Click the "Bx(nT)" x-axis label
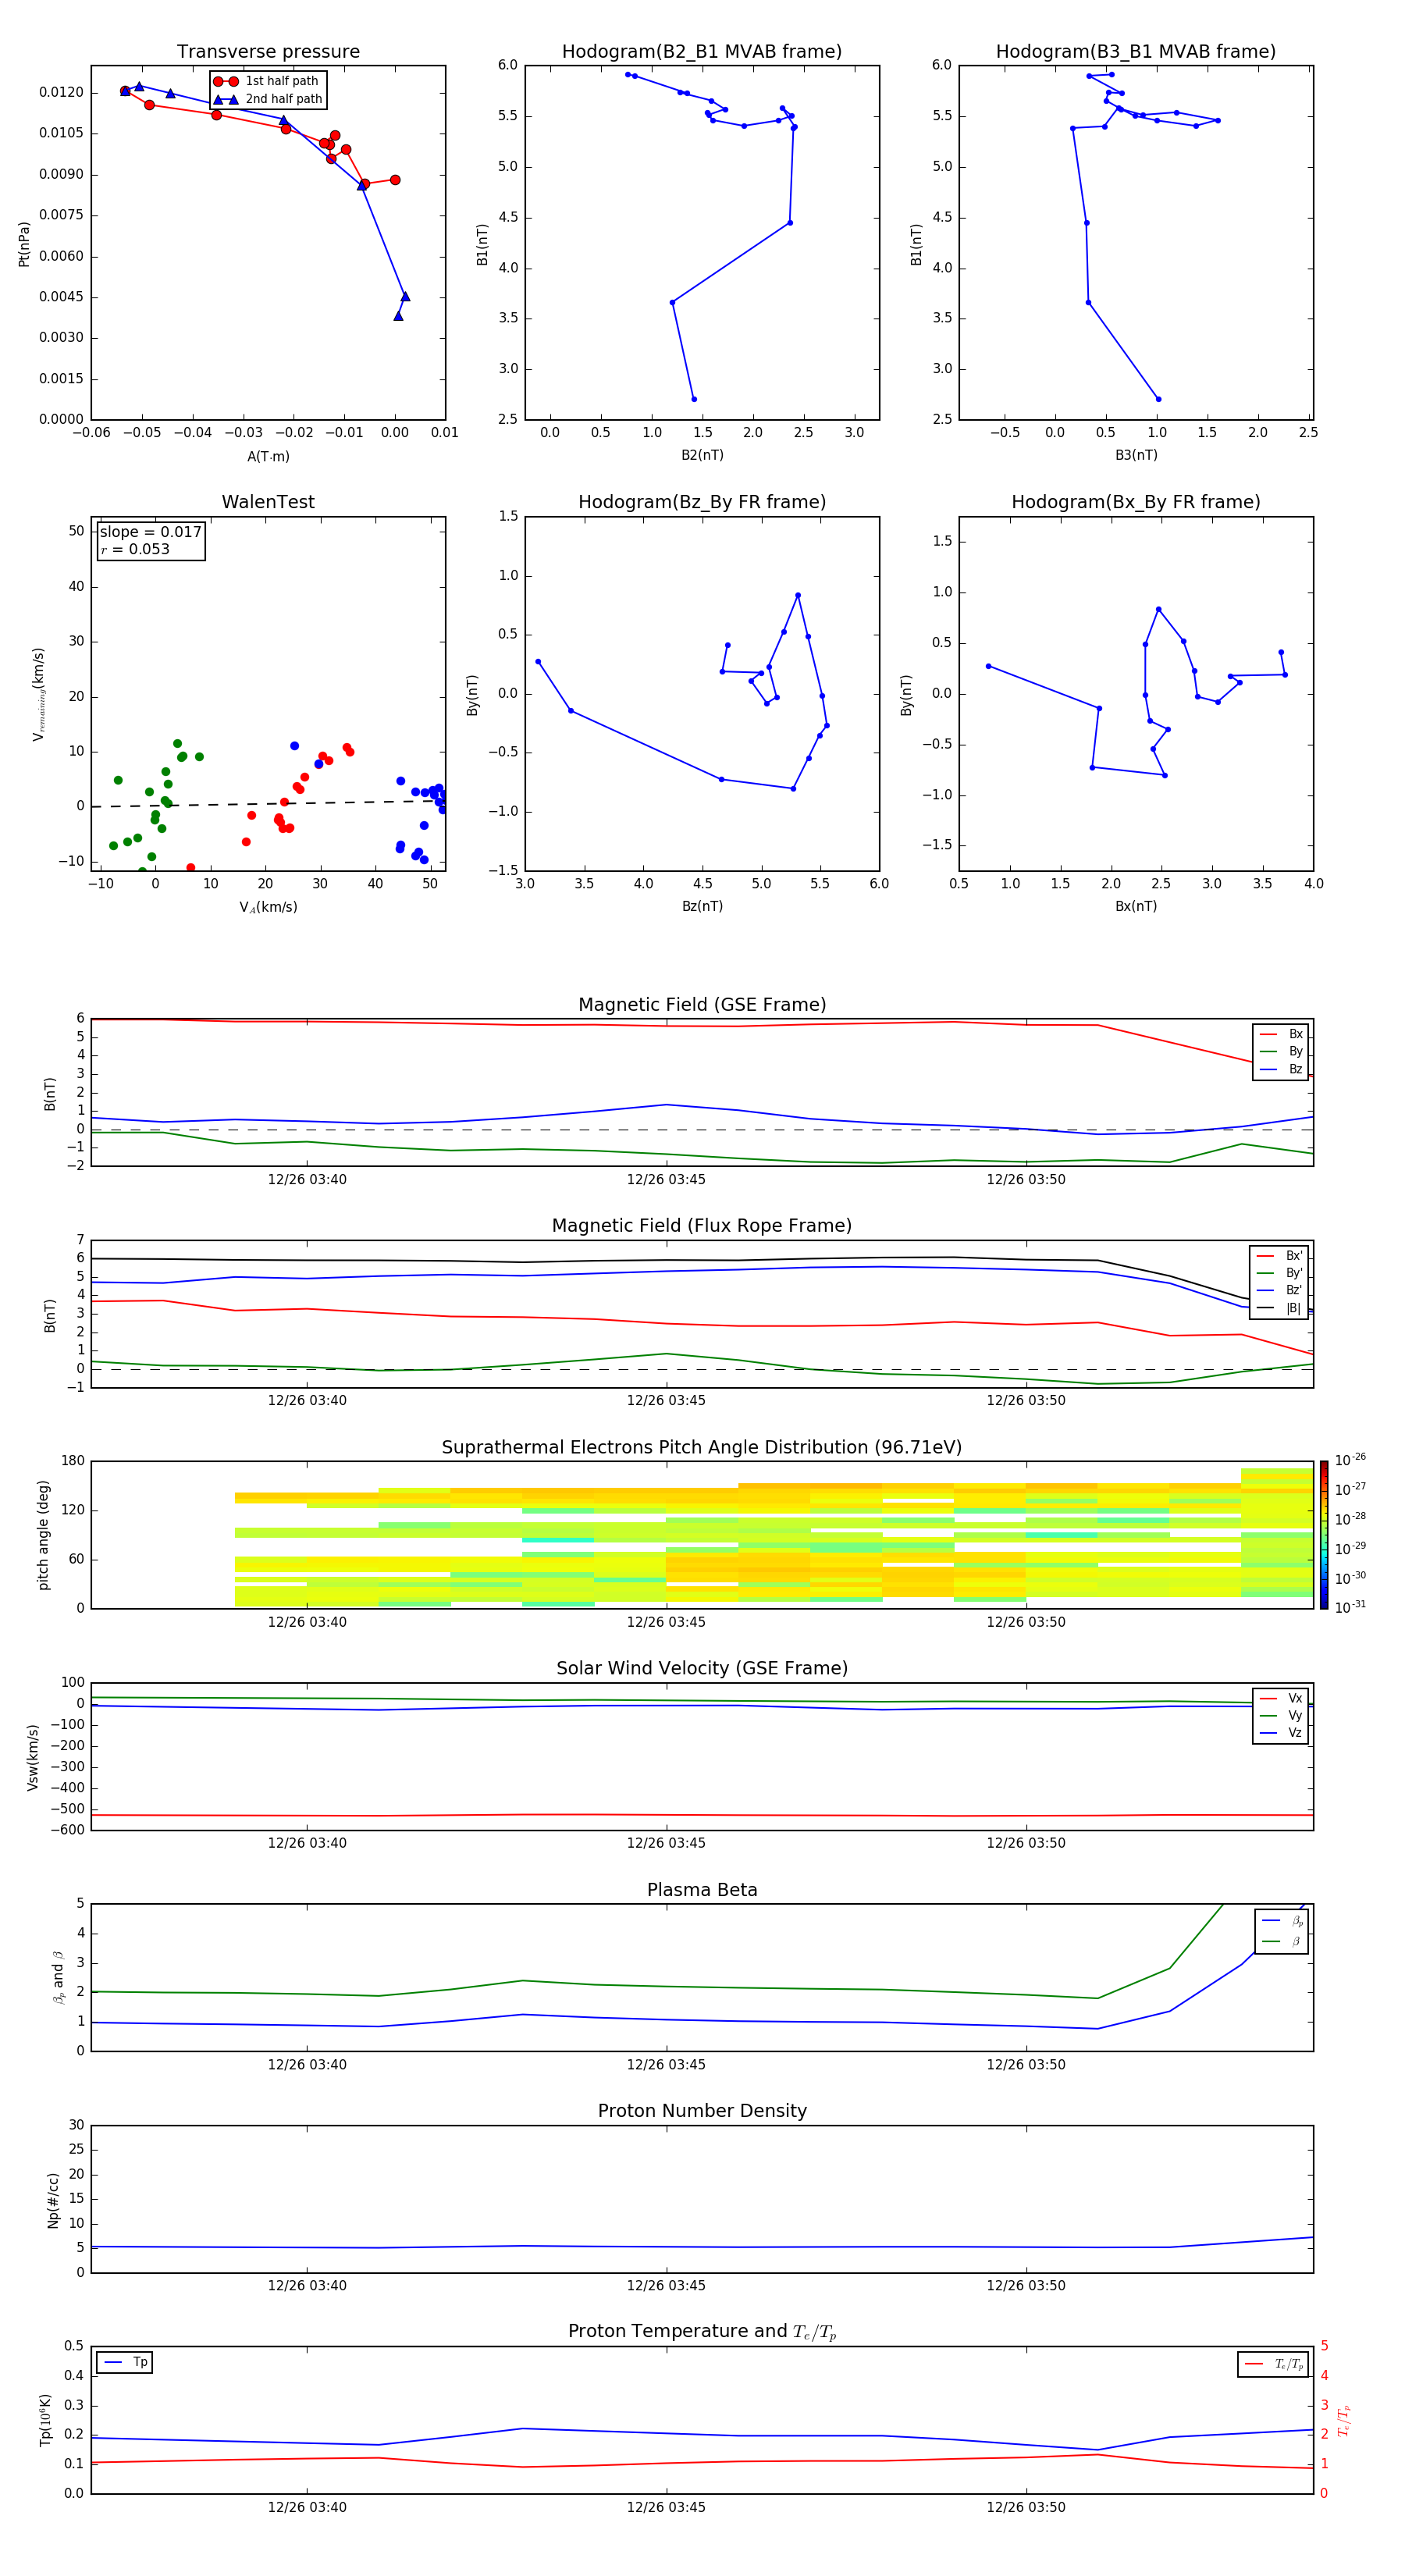This screenshot has width=1405, height=2576. (x=1136, y=906)
